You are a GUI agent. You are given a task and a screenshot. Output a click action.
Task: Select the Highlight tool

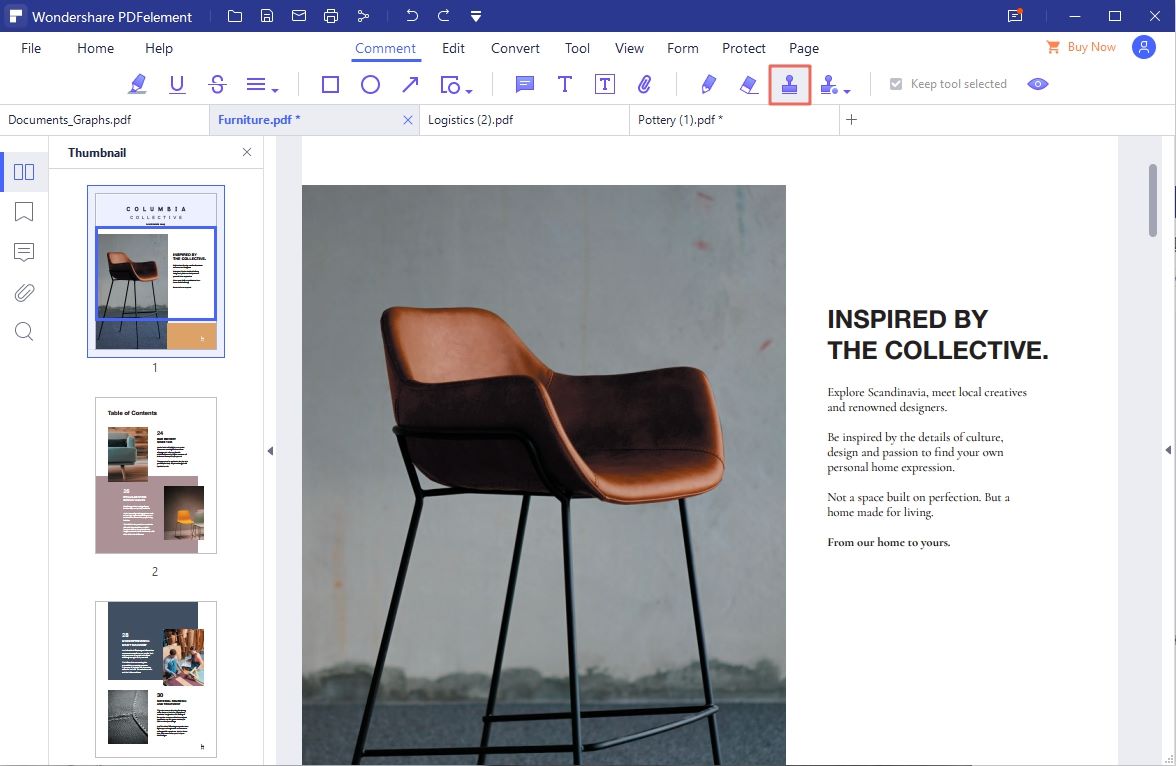(x=138, y=84)
